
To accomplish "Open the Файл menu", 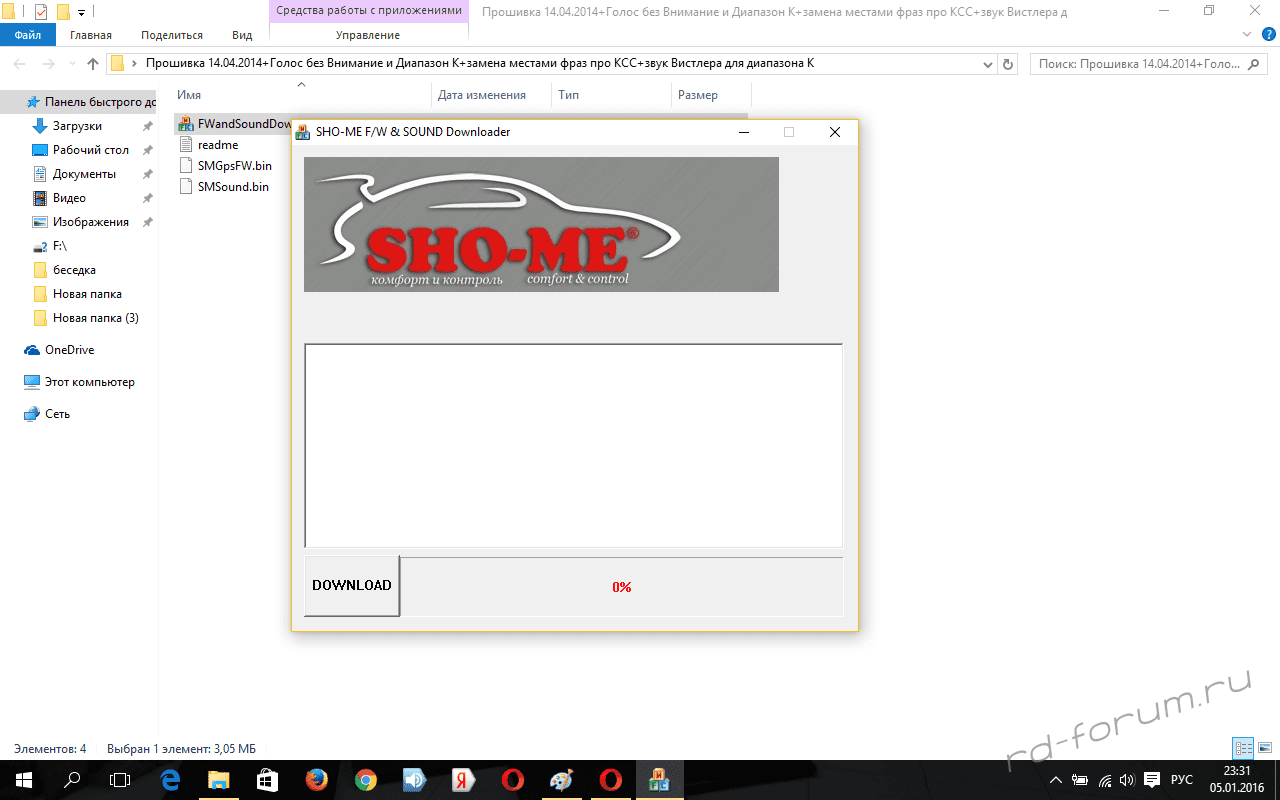I will (28, 35).
